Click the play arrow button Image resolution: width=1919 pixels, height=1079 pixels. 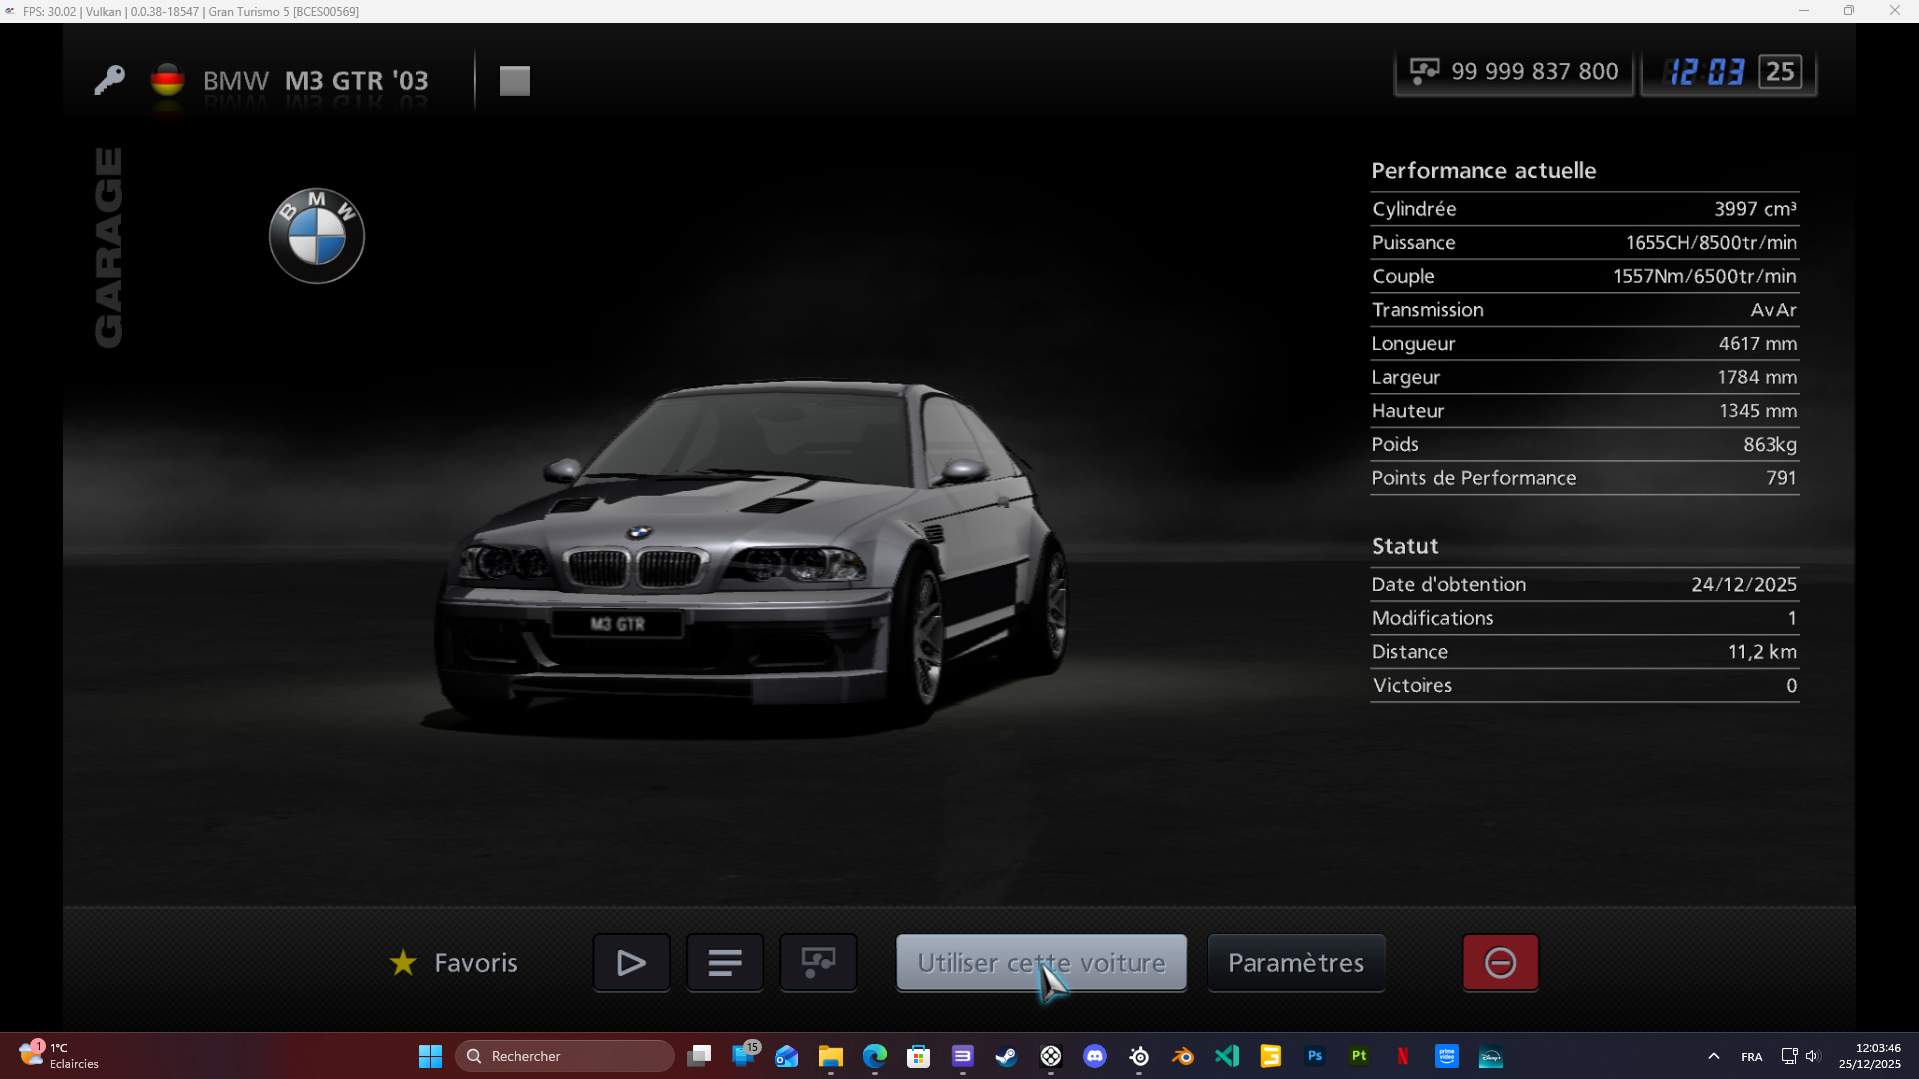(631, 963)
